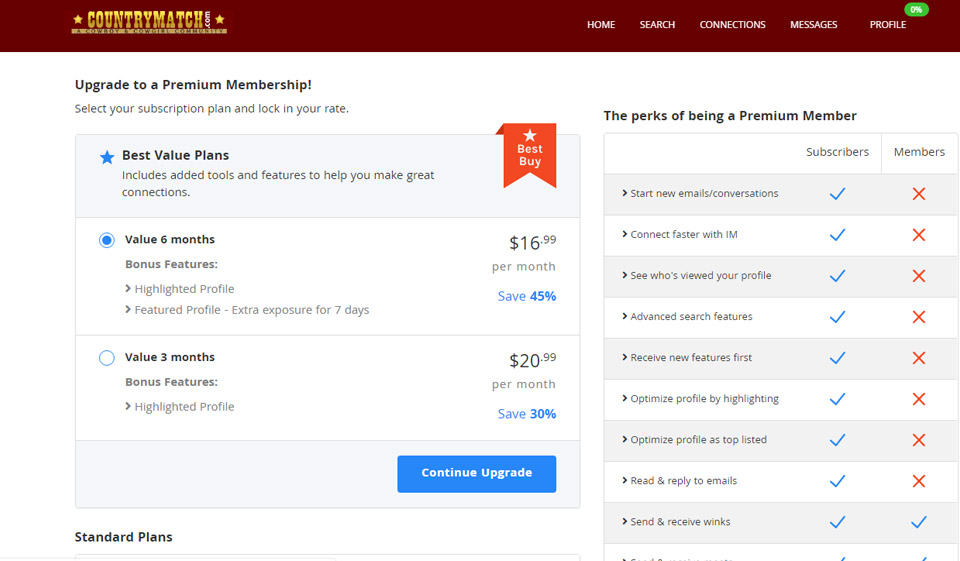
Task: Open the Messages menu item
Action: pos(813,25)
